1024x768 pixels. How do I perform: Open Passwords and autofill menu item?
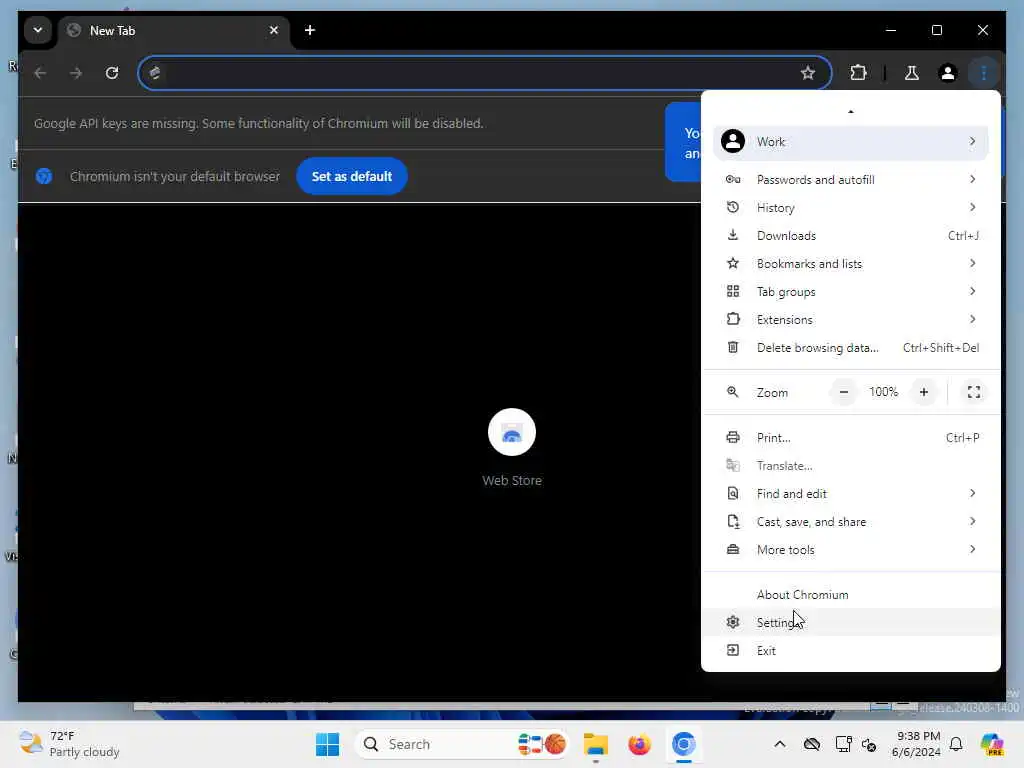(850, 180)
